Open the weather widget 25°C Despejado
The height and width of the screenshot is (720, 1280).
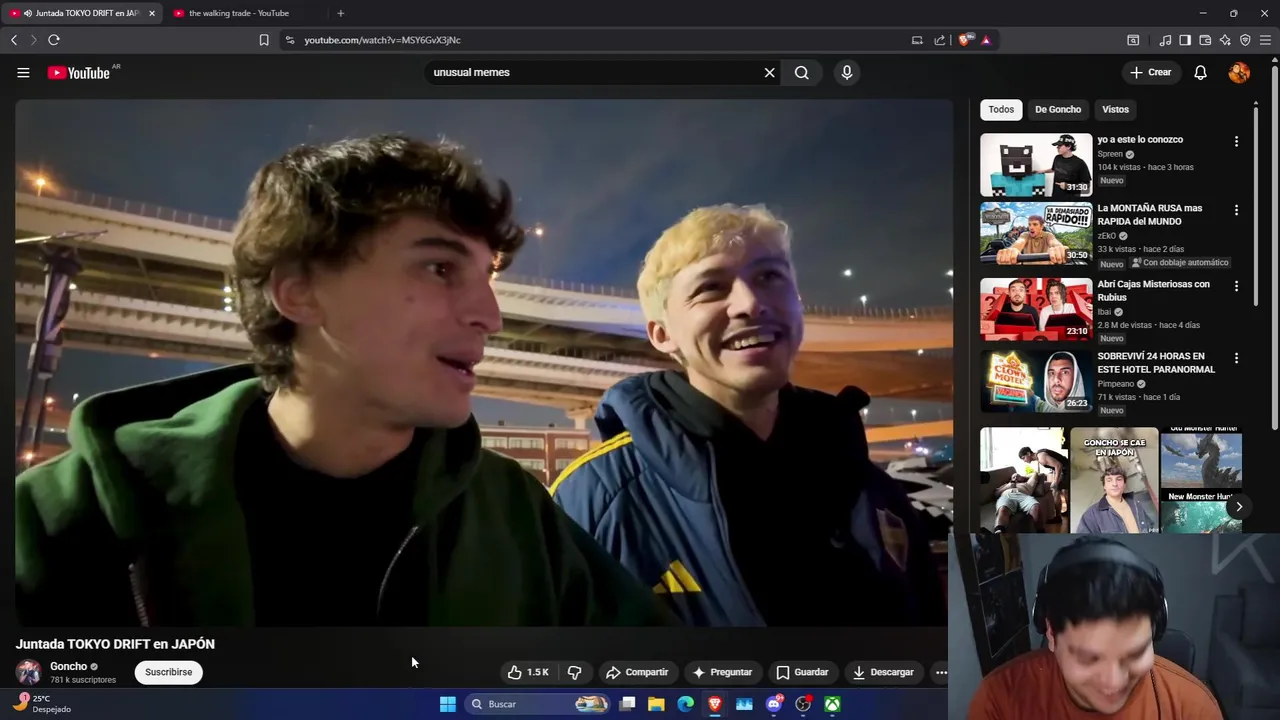[42, 704]
